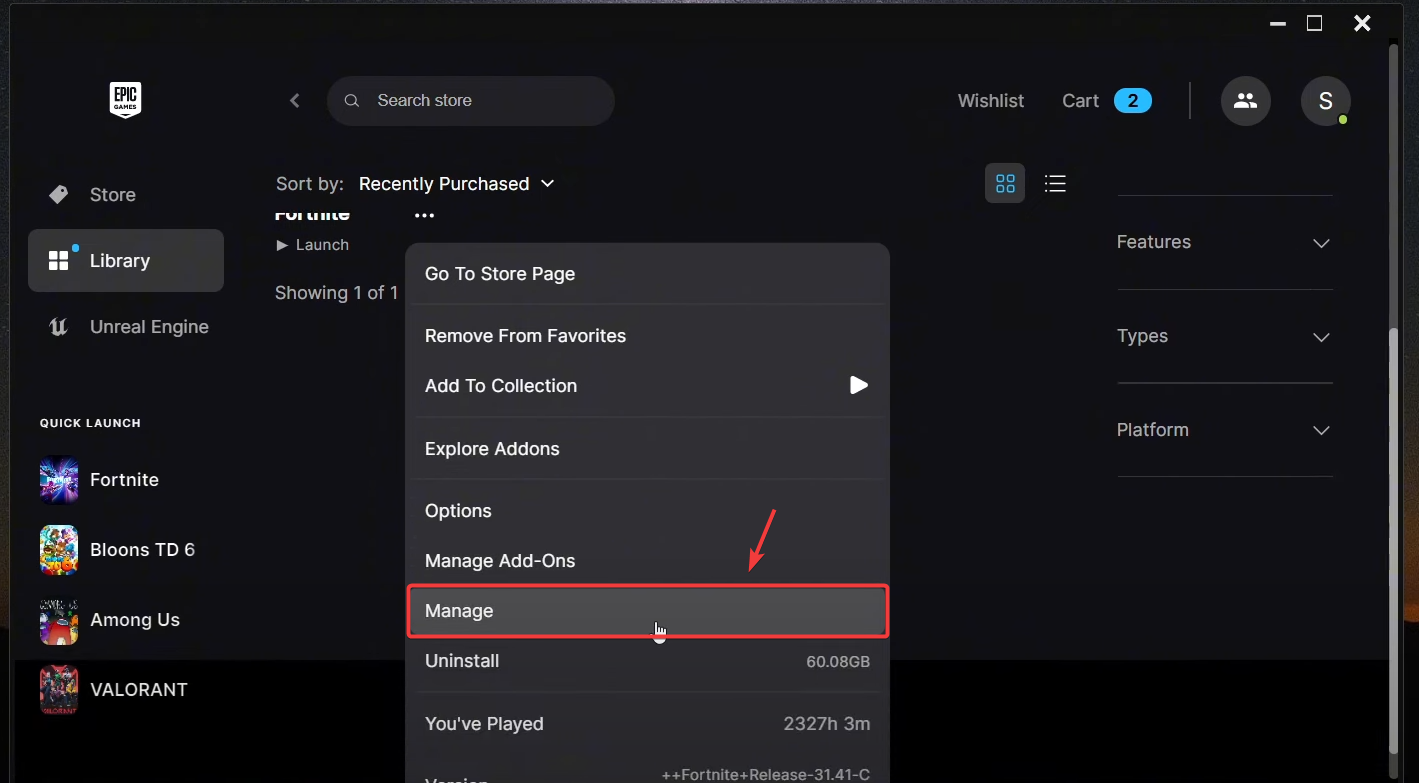Click Bloons TD 6 label in Quick Launch
Viewport: 1419px width, 783px height.
click(142, 550)
